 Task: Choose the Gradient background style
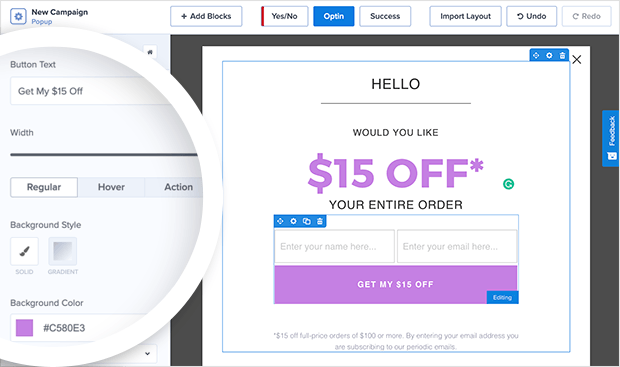pos(62,251)
